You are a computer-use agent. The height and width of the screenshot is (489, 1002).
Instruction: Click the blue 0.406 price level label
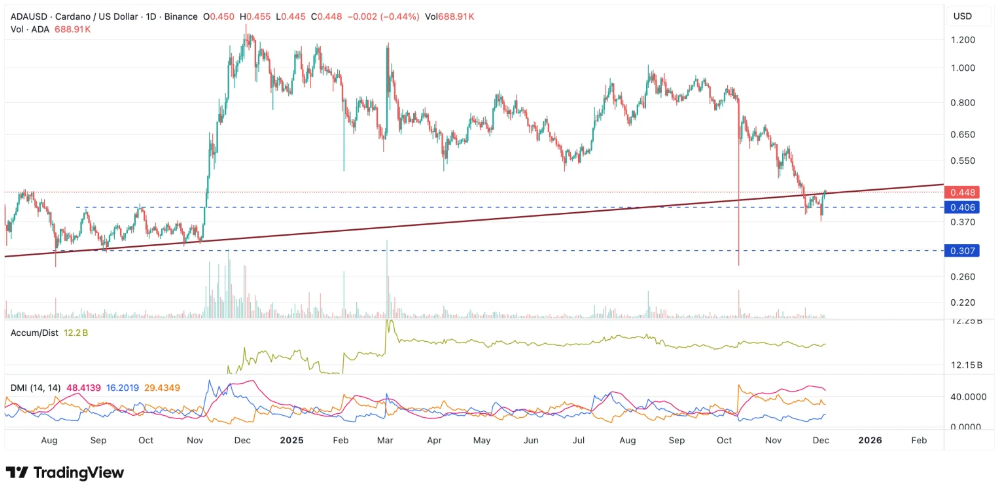964,207
